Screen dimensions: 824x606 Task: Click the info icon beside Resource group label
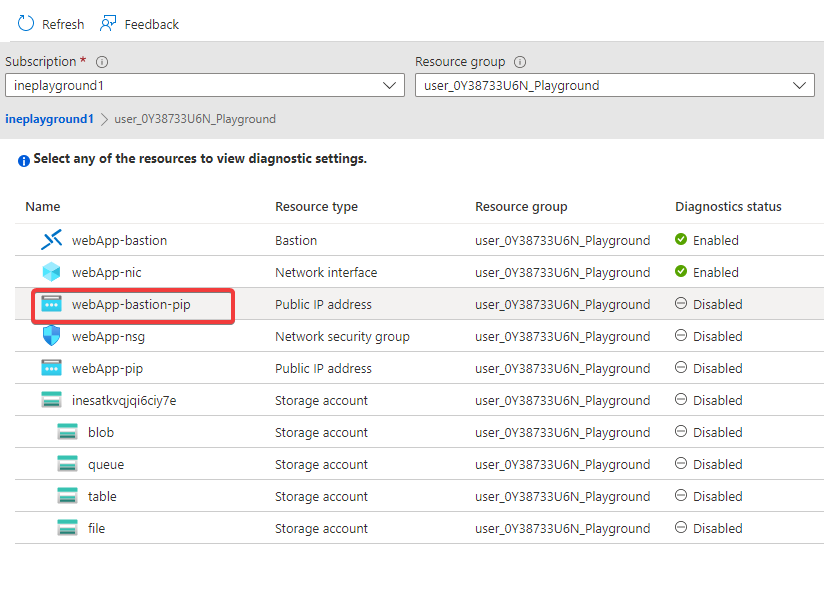pos(520,62)
